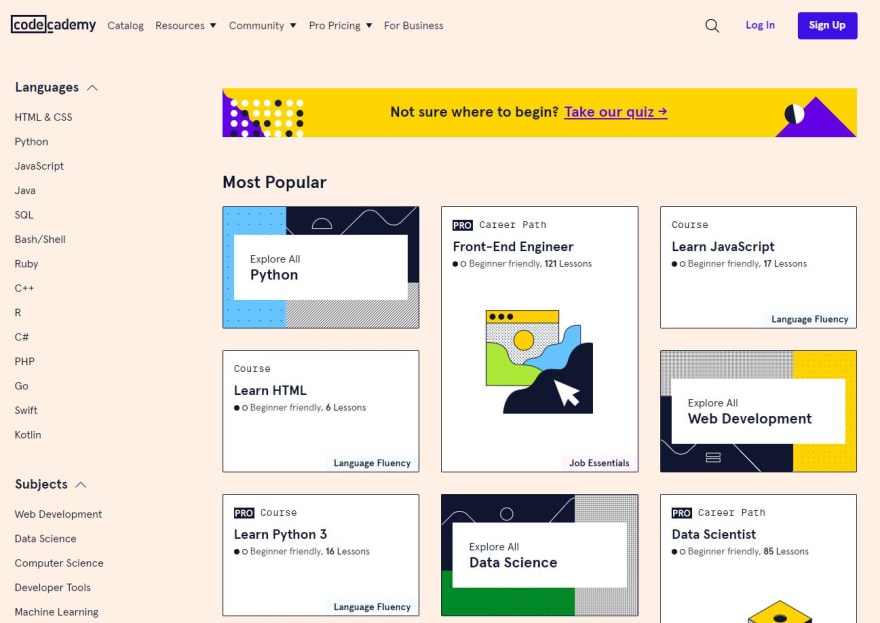
Task: Open the For Business nav item
Action: coord(414,26)
